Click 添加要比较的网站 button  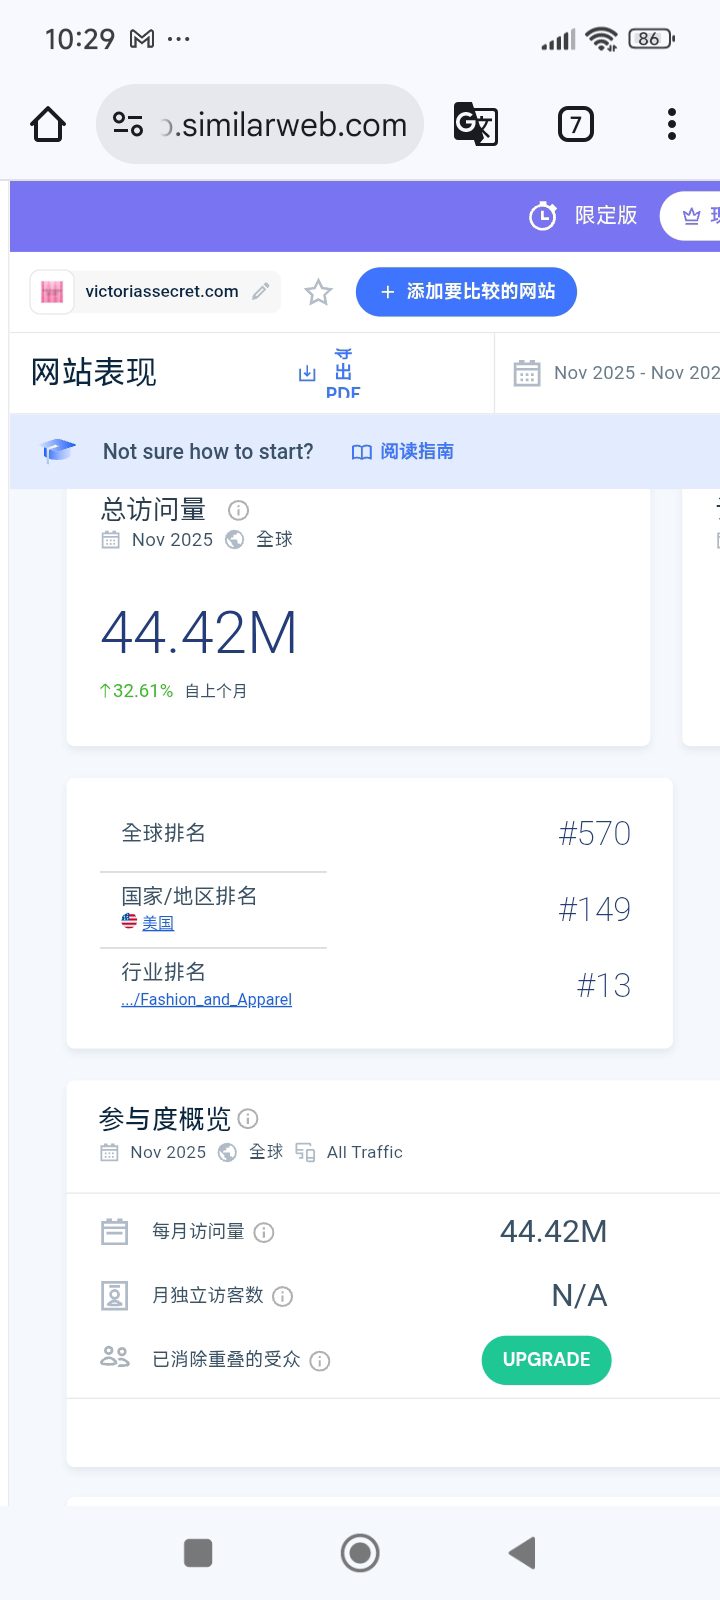pyautogui.click(x=466, y=292)
